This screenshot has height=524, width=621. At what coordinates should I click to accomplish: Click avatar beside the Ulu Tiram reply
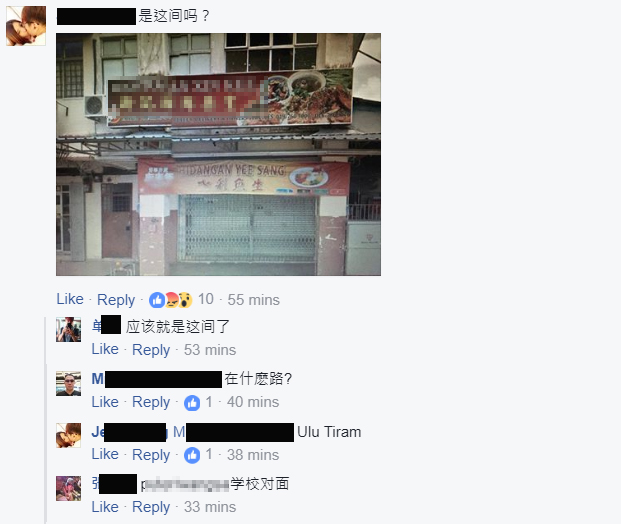69,435
